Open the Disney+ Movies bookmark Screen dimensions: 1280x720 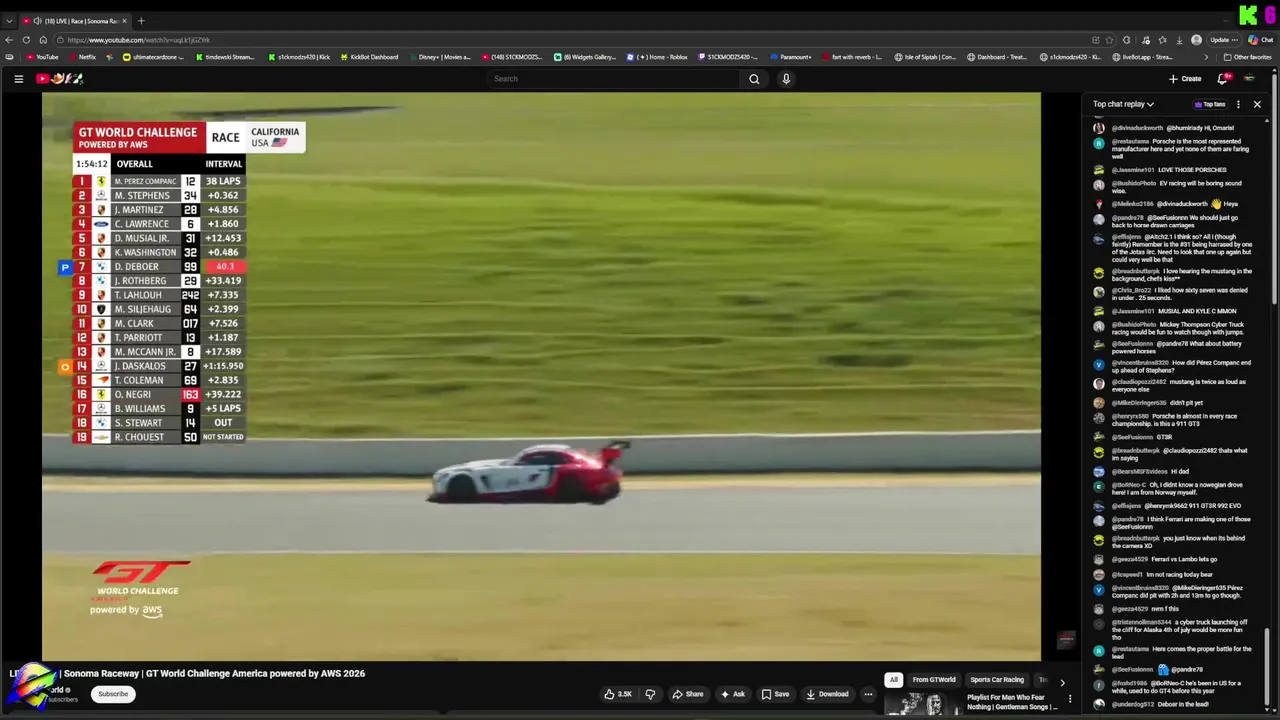click(x=438, y=57)
